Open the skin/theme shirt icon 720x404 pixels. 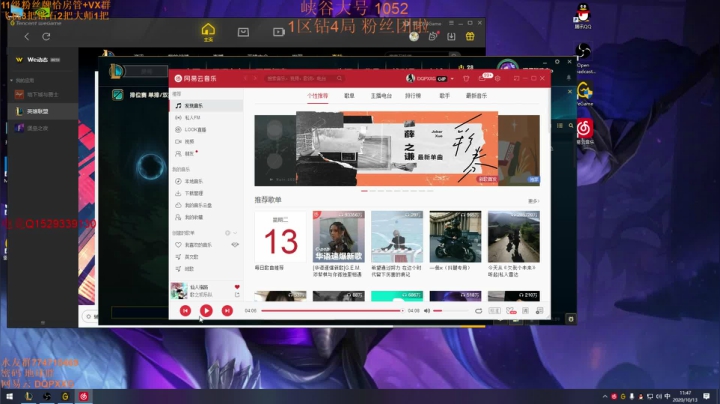(x=466, y=79)
